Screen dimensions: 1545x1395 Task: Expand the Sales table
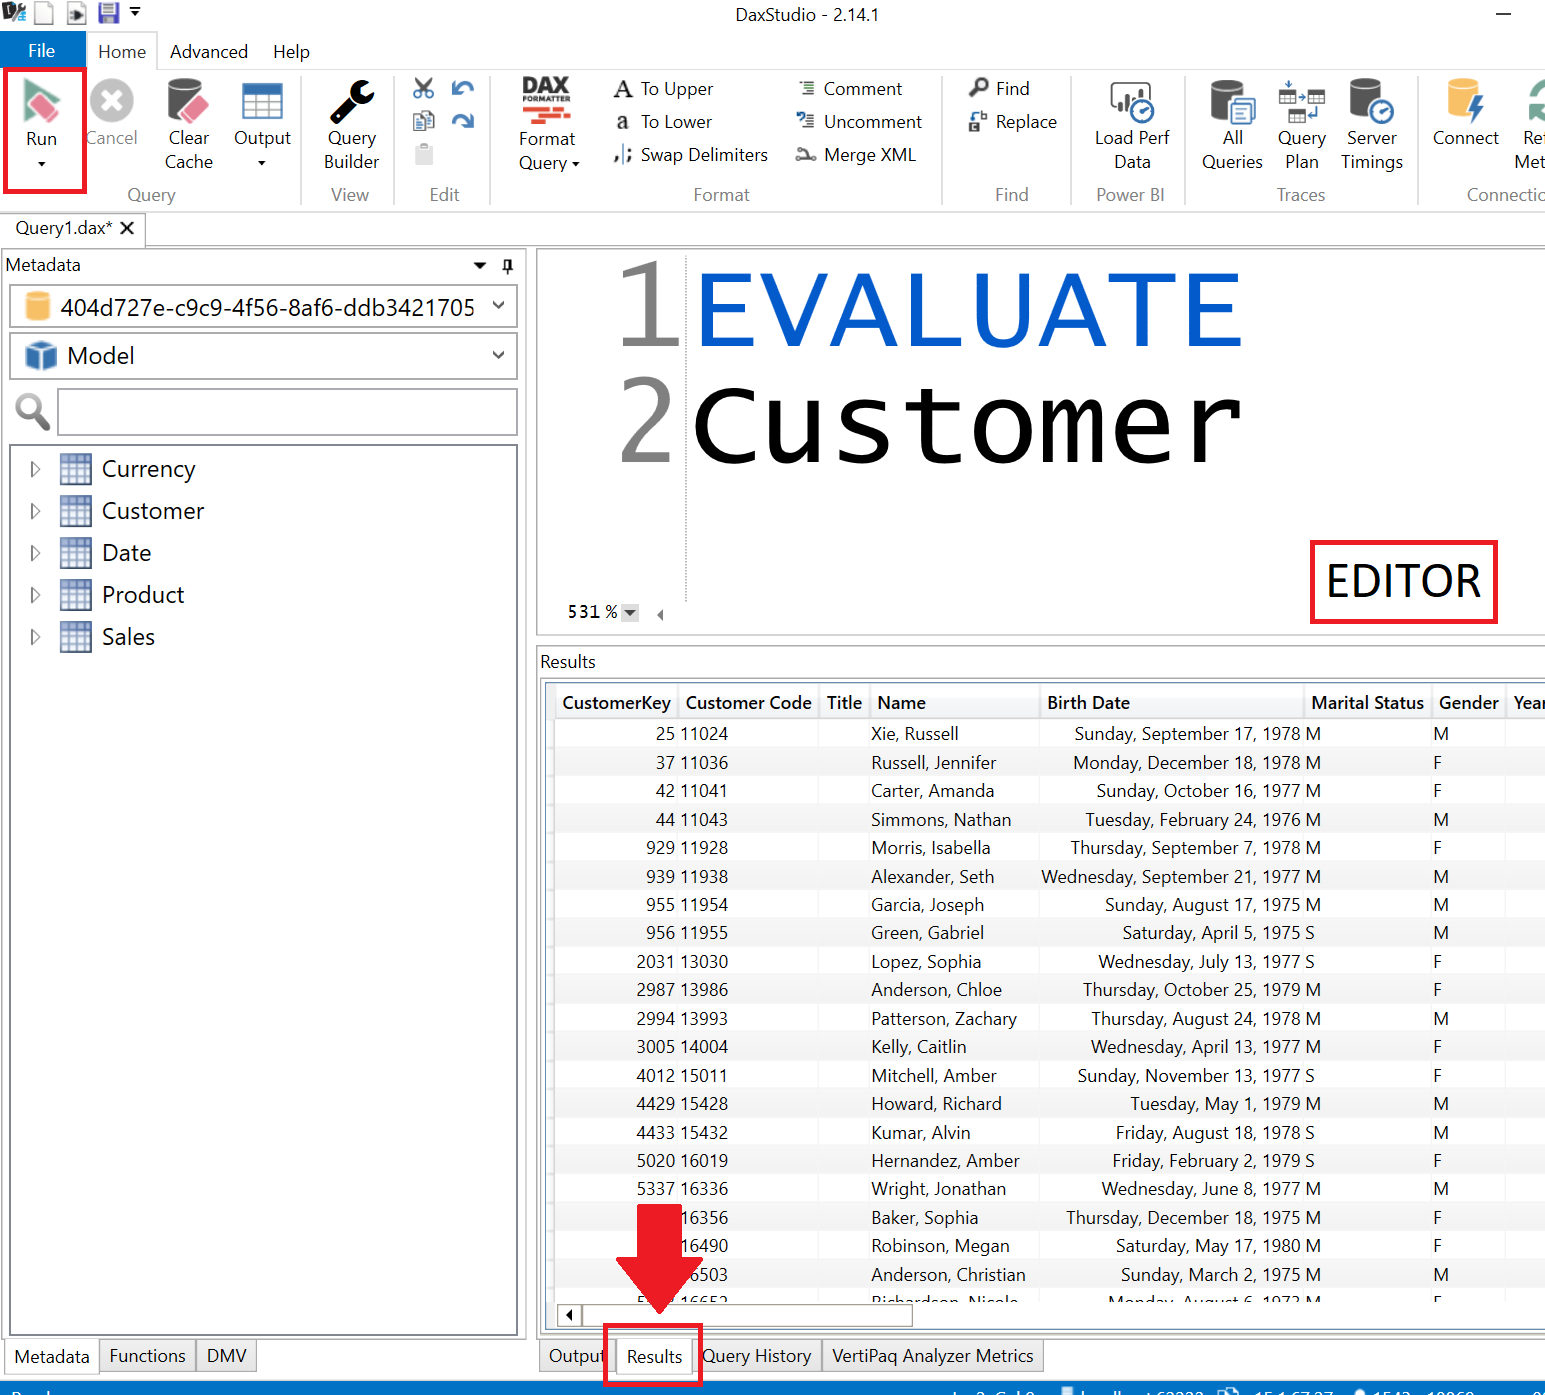tap(36, 637)
